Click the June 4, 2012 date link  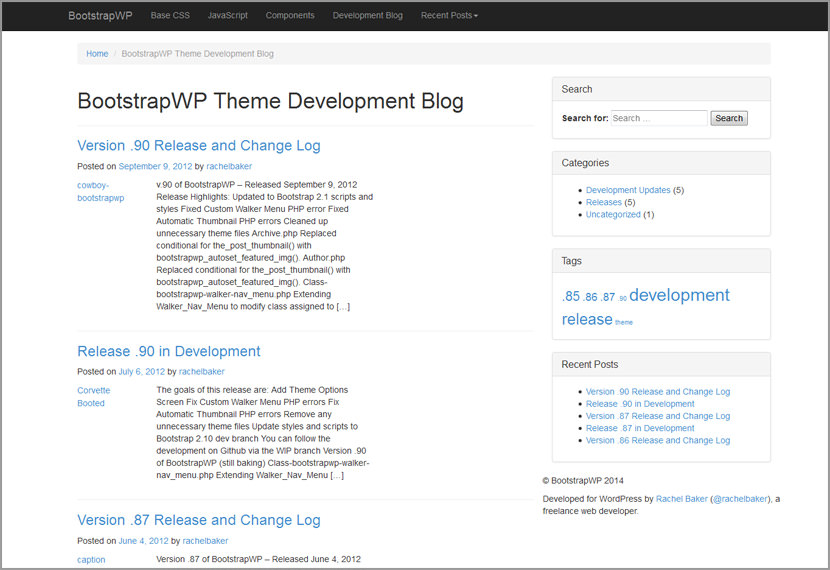point(143,541)
